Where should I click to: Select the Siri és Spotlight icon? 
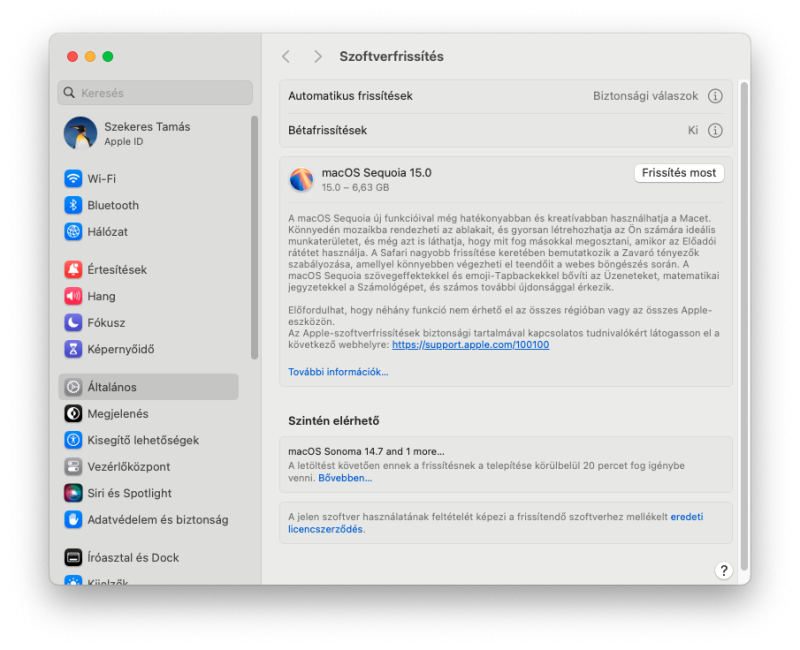click(x=73, y=493)
